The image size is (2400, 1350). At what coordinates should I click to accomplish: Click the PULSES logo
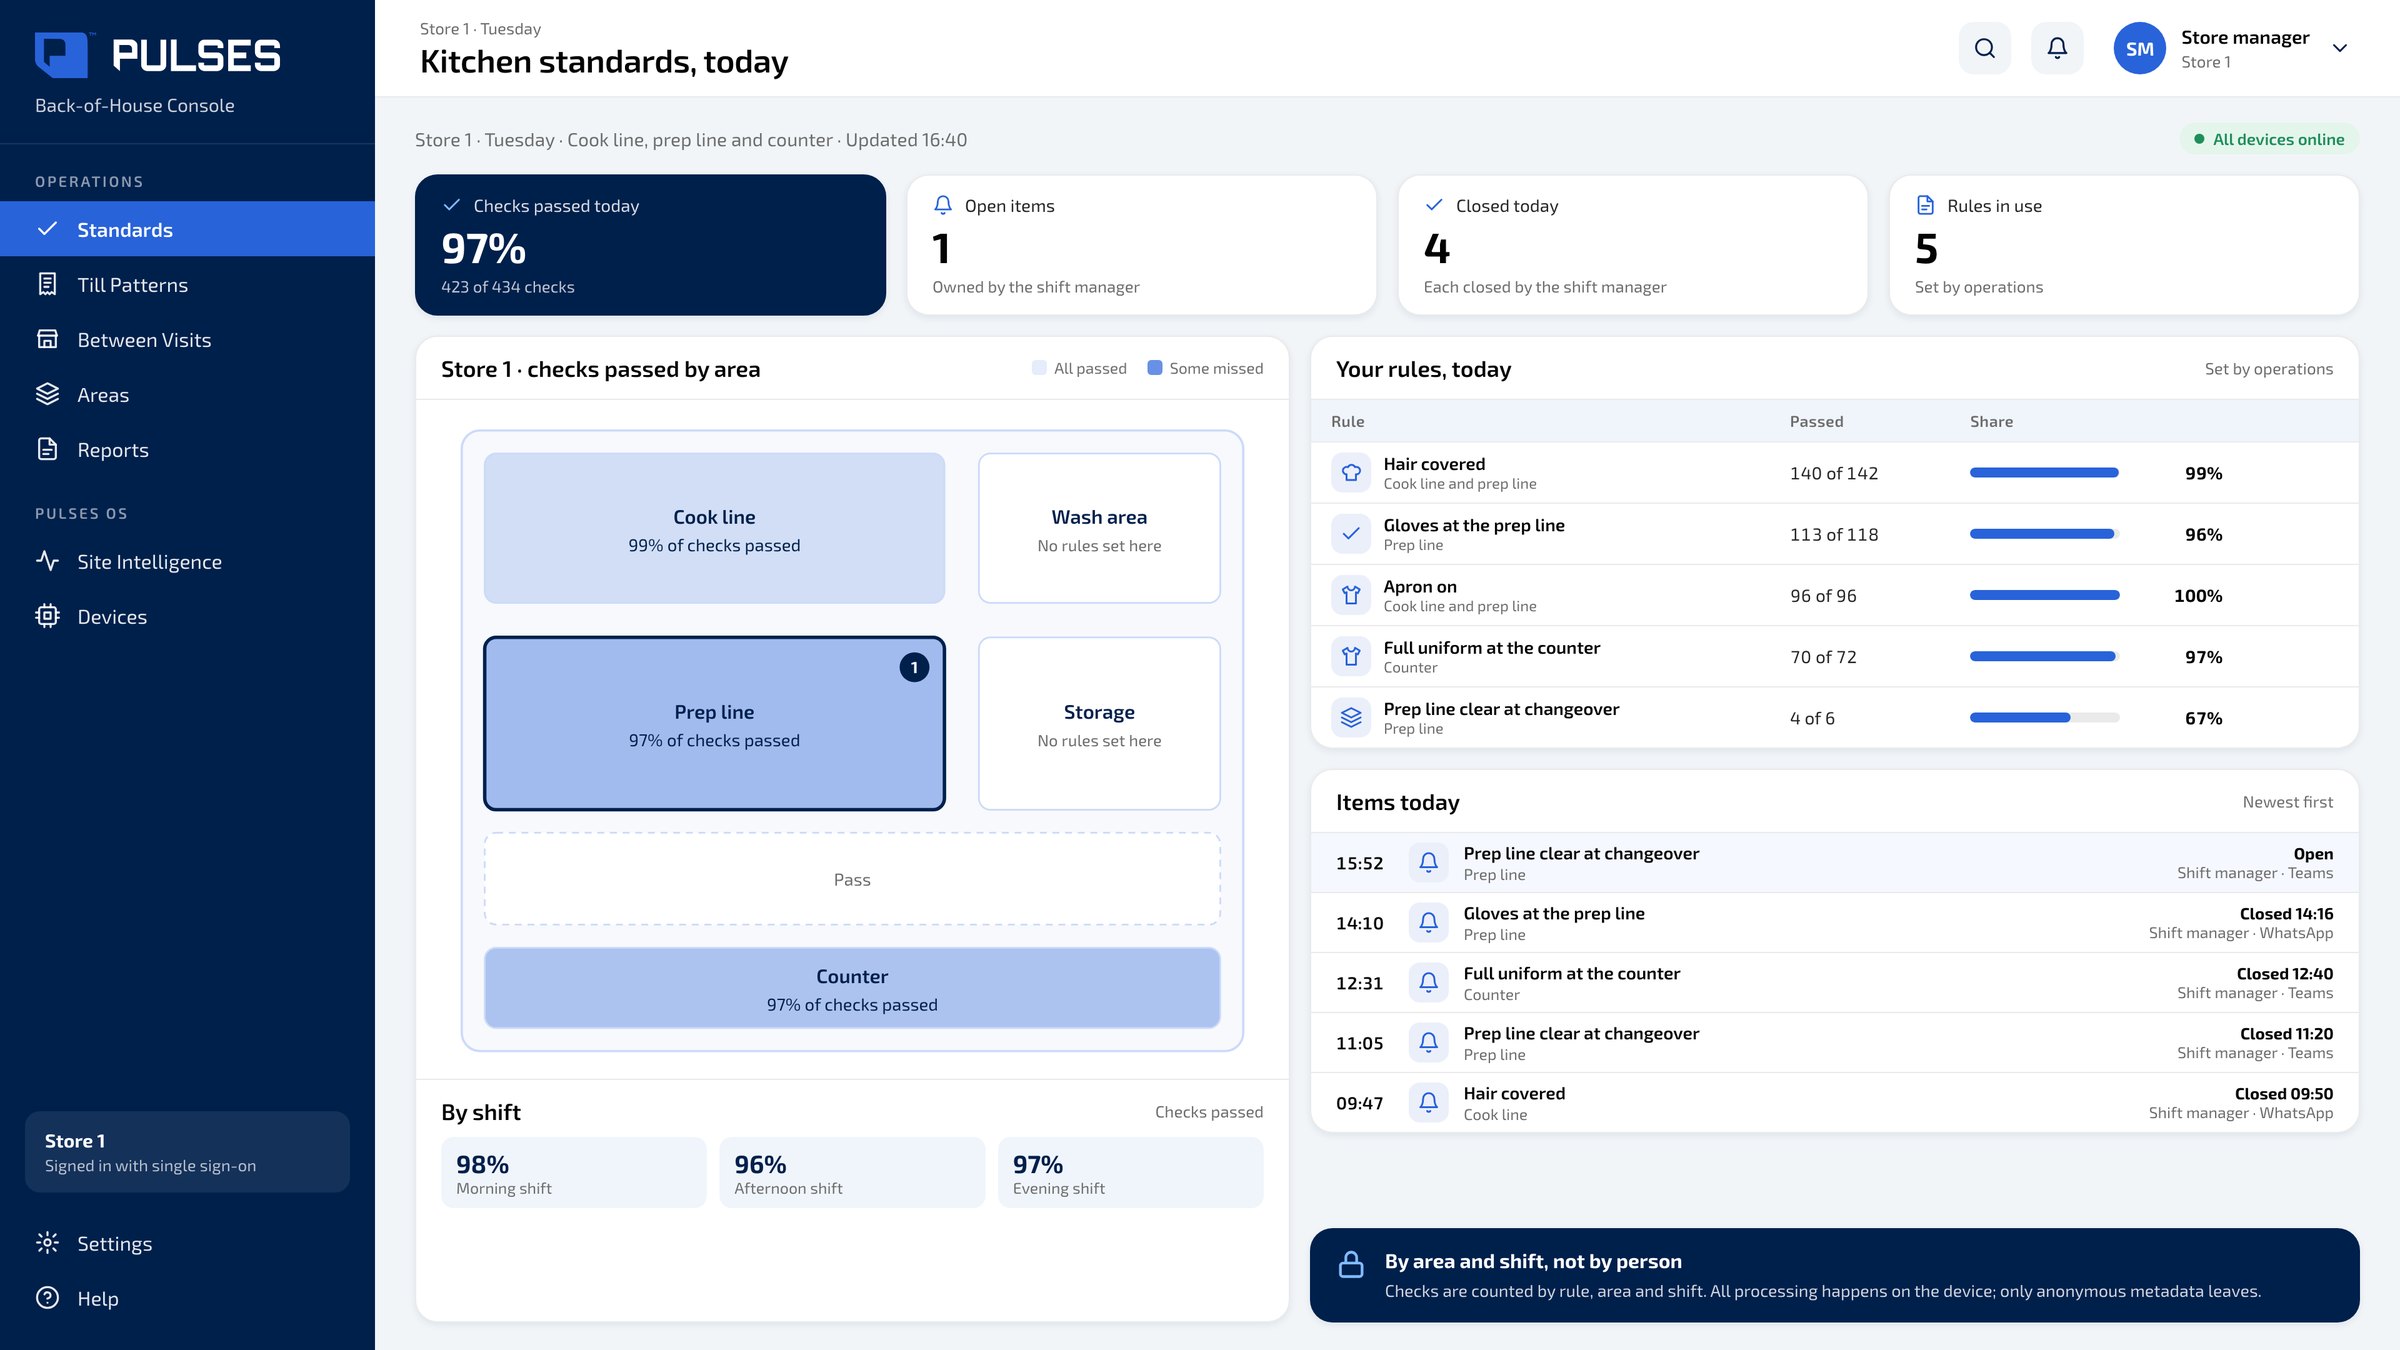click(x=158, y=55)
